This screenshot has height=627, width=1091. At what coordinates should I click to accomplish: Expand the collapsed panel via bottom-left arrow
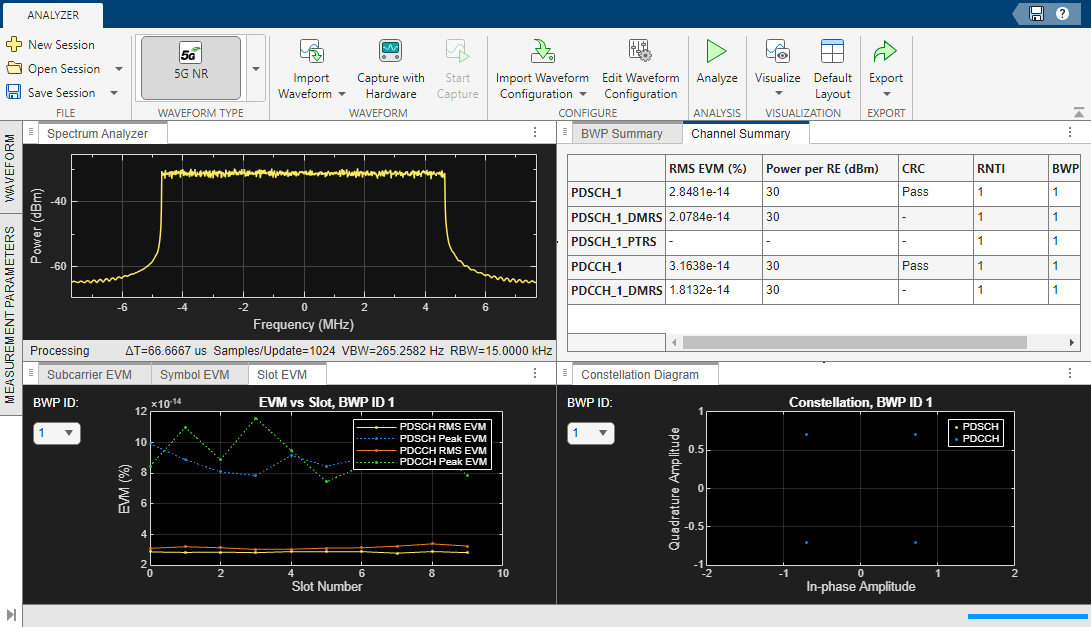[x=11, y=615]
